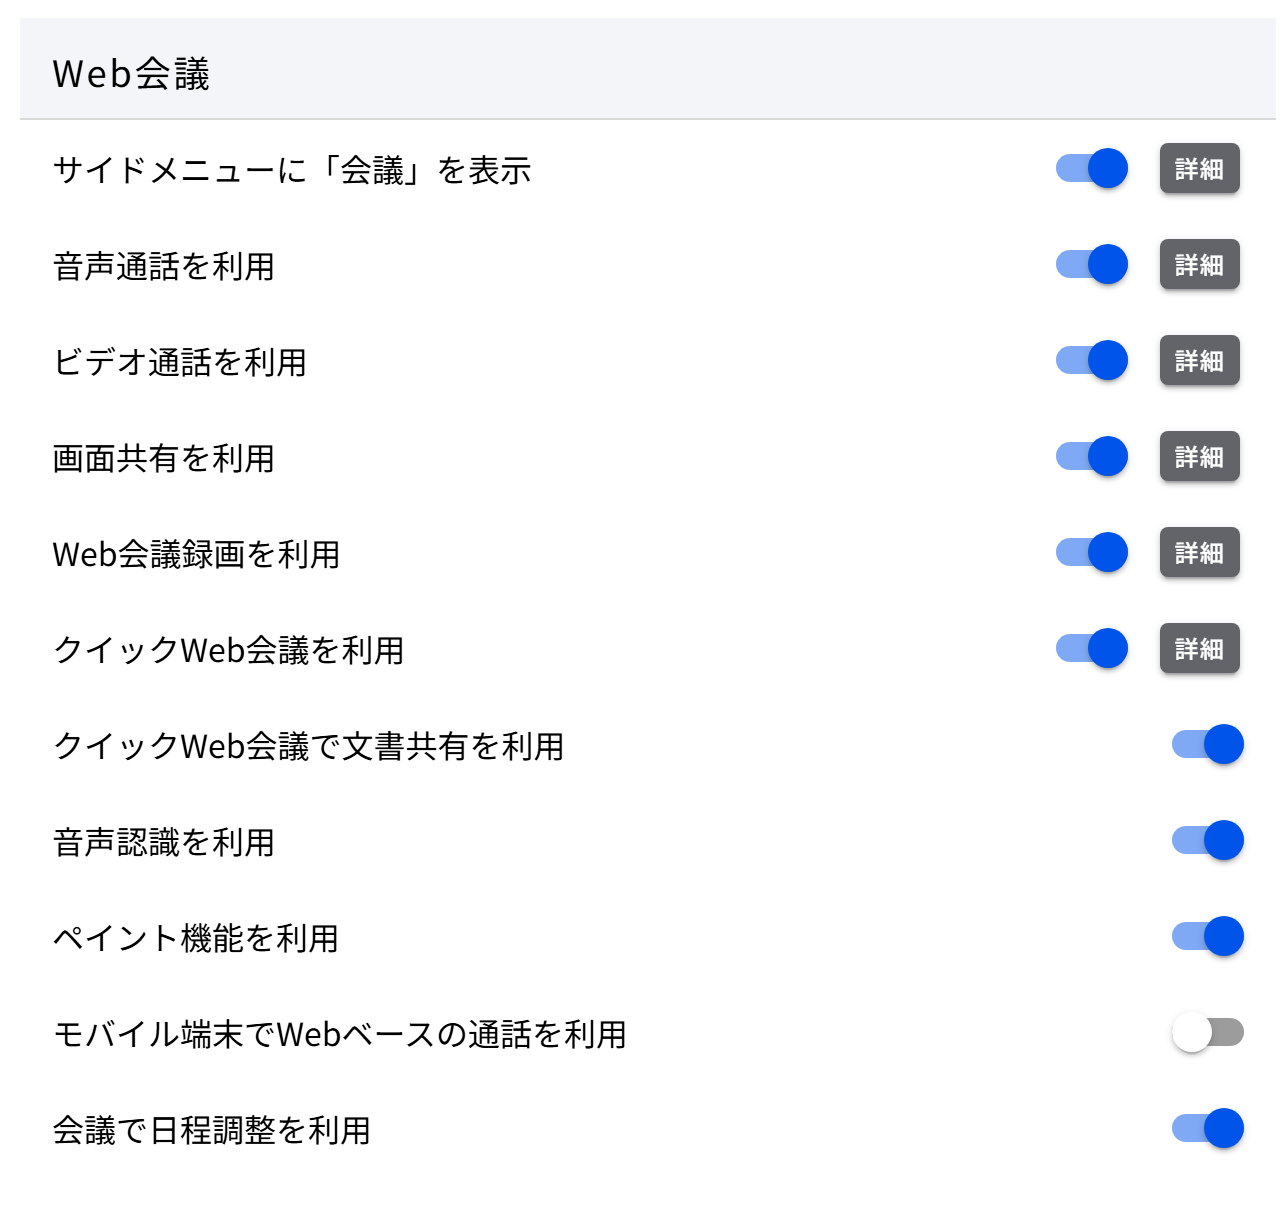Open 詳細 for サイドメニューに「会議」を表示

(1199, 168)
